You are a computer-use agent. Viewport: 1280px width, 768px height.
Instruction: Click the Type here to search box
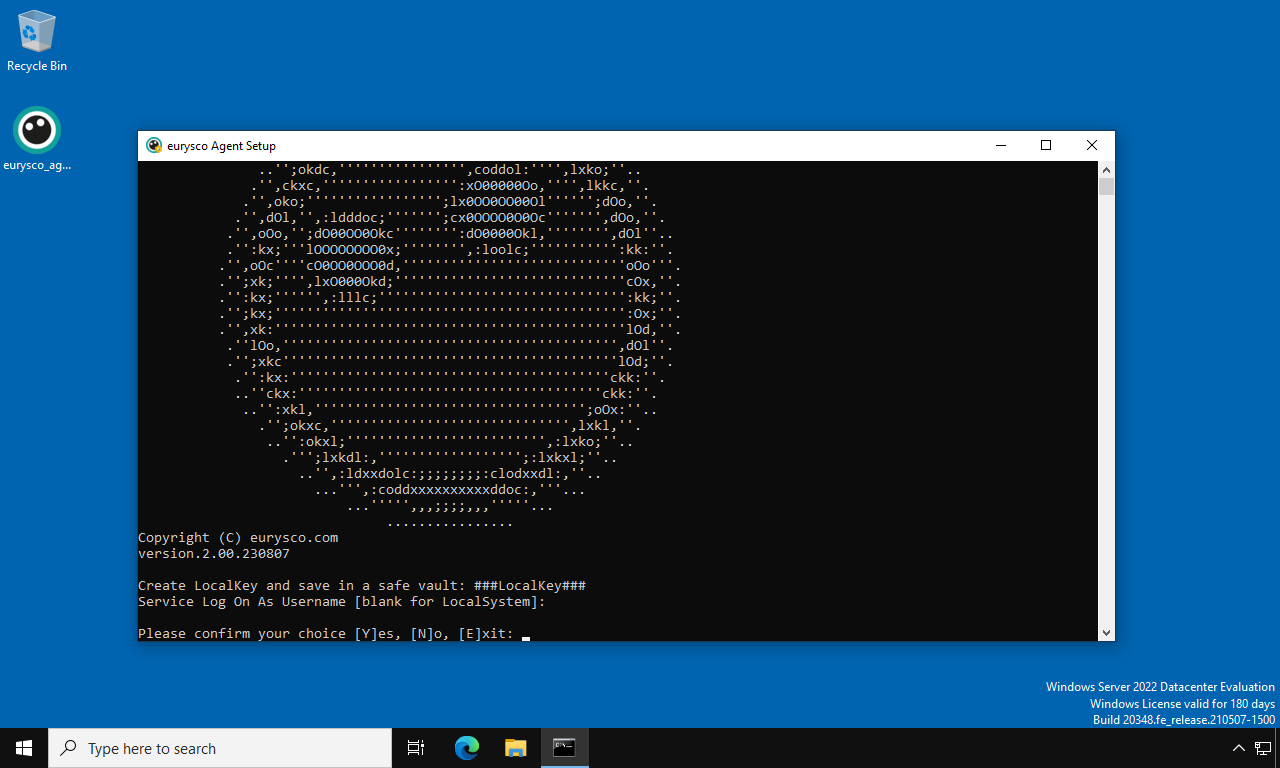coord(220,748)
